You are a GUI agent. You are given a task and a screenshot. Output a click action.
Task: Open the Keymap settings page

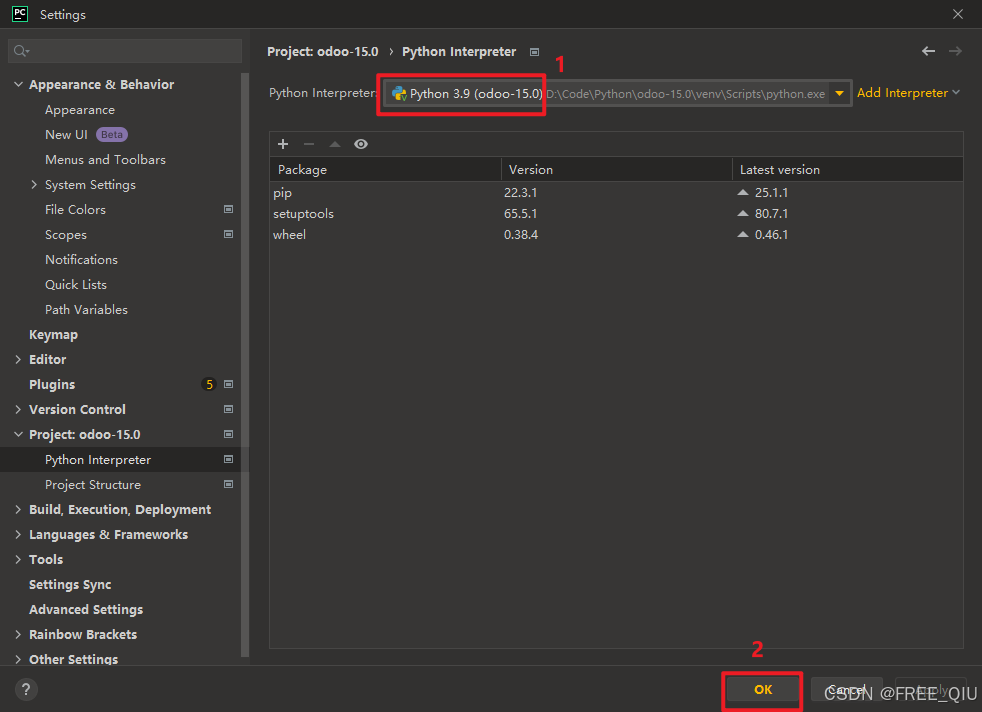[53, 334]
